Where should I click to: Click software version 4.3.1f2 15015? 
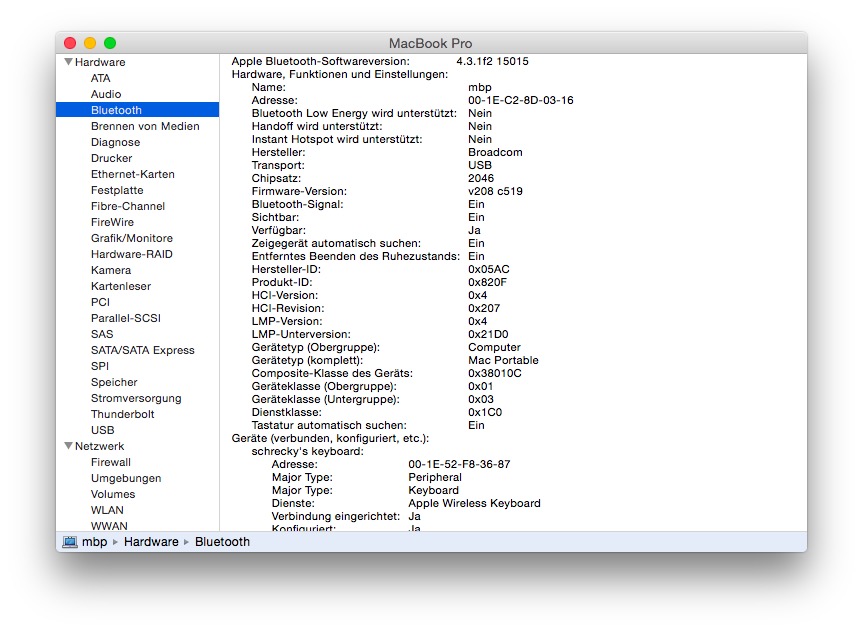[x=492, y=61]
